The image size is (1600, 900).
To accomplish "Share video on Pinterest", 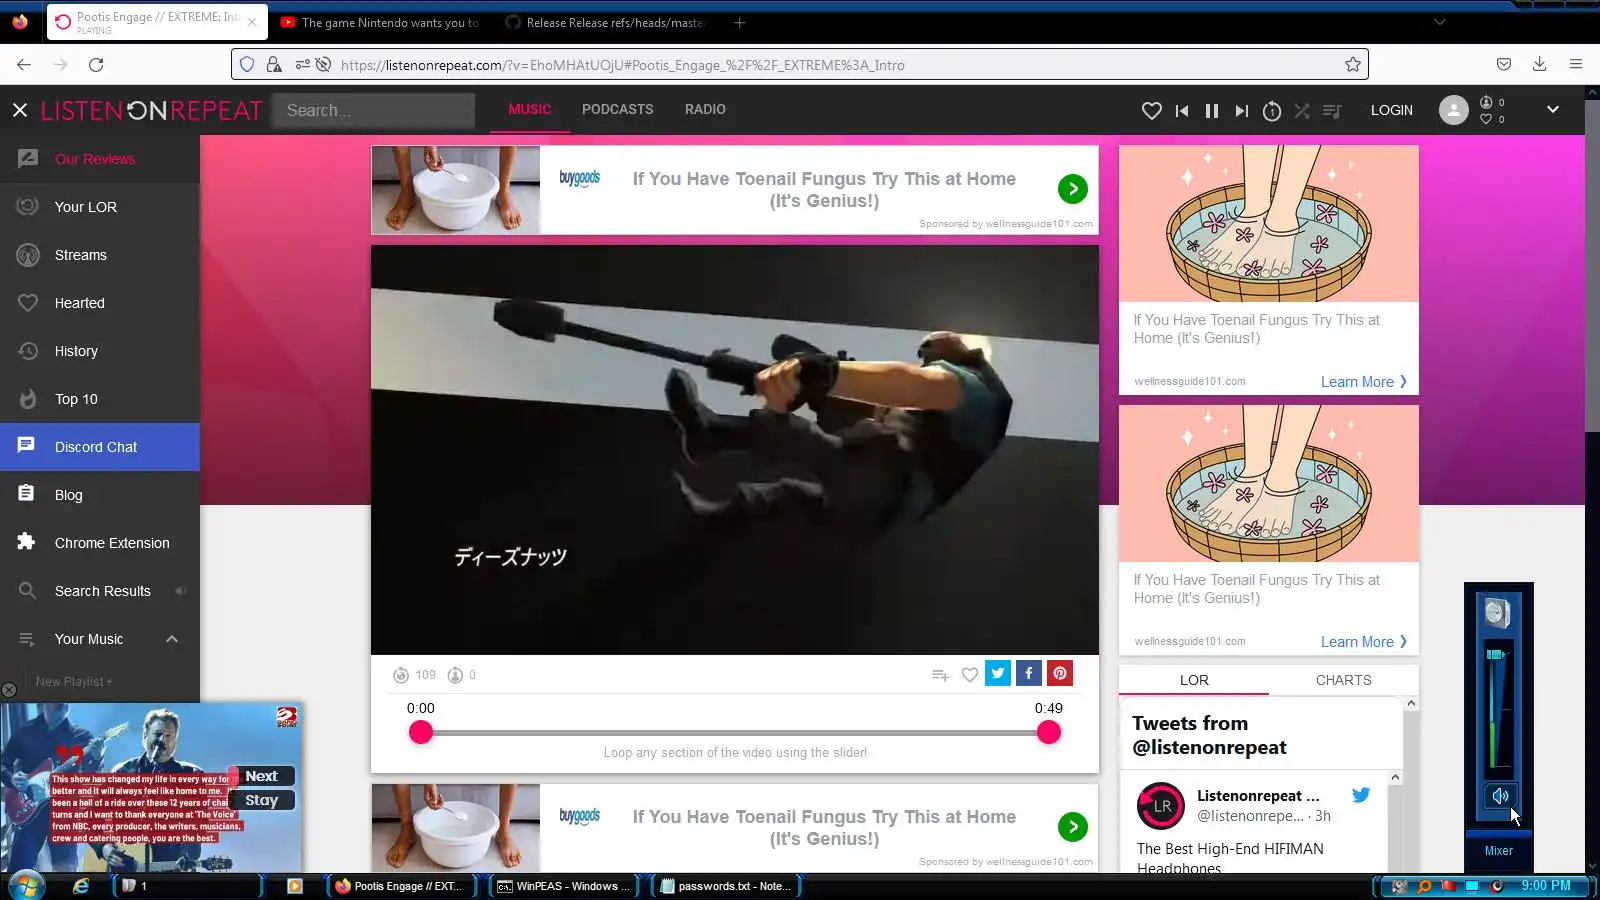I will click(1060, 673).
